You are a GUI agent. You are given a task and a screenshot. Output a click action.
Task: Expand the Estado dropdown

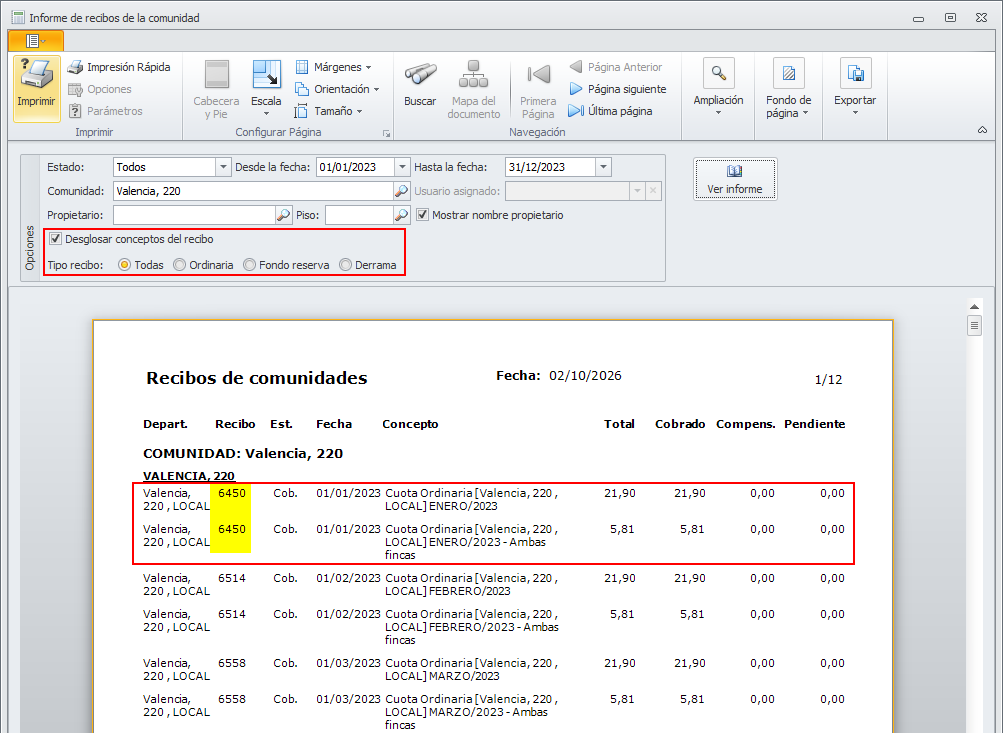point(223,167)
